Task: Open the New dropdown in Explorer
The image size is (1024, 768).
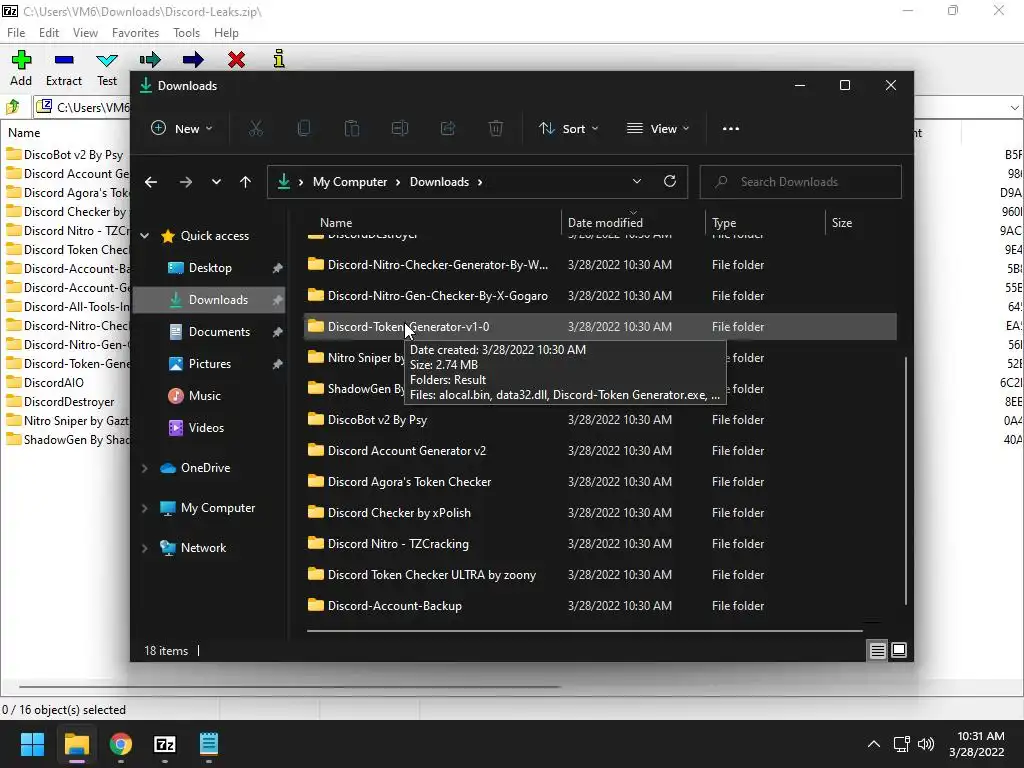Action: pyautogui.click(x=182, y=129)
